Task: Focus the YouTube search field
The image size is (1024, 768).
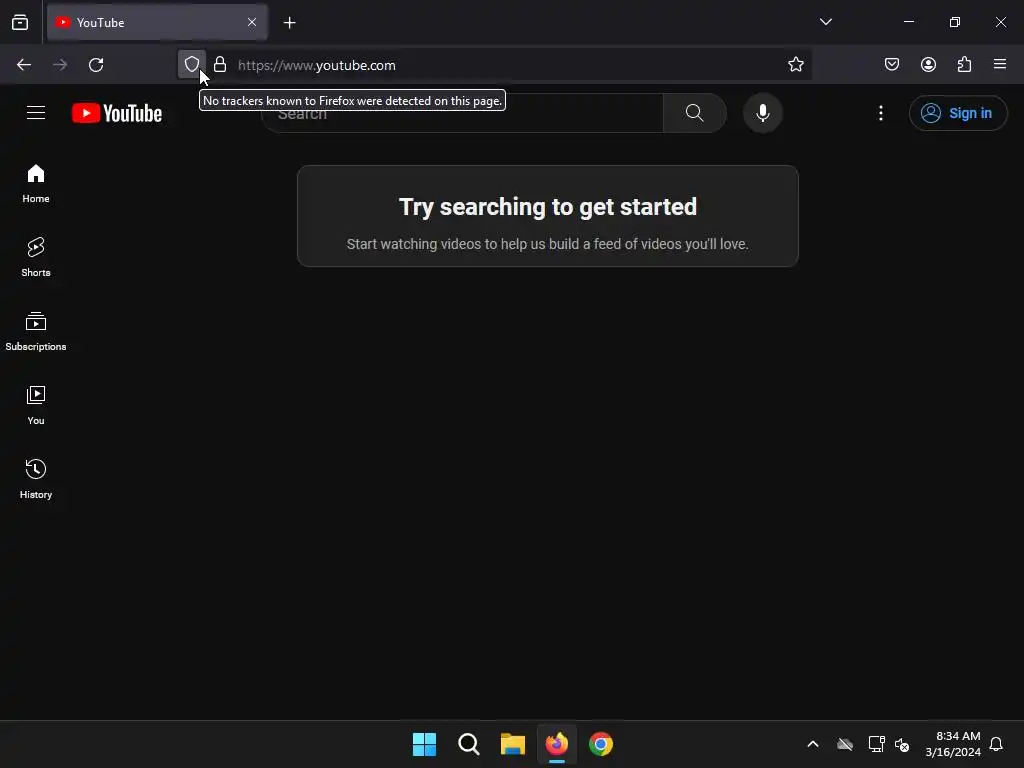Action: click(462, 113)
